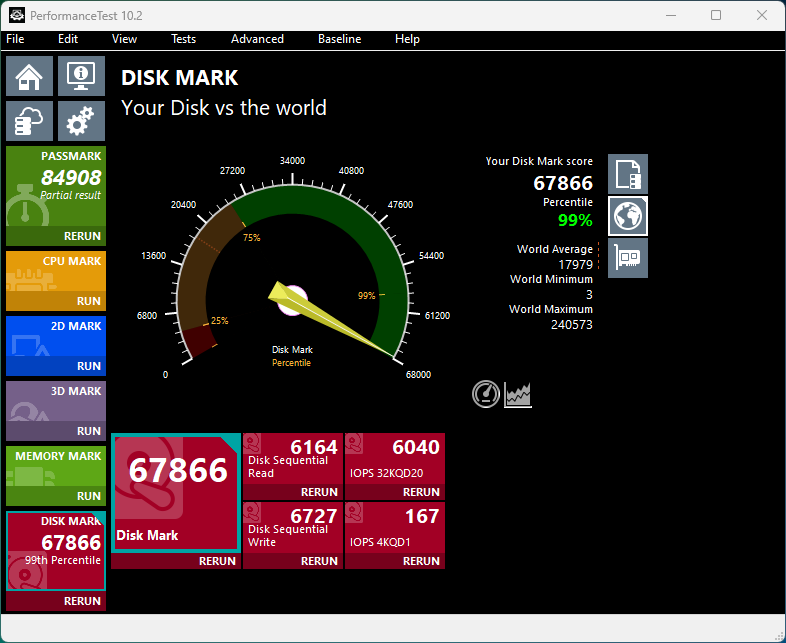Rerun the Disk Sequential Read test
Viewport: 786px width, 643px height.
click(x=319, y=492)
